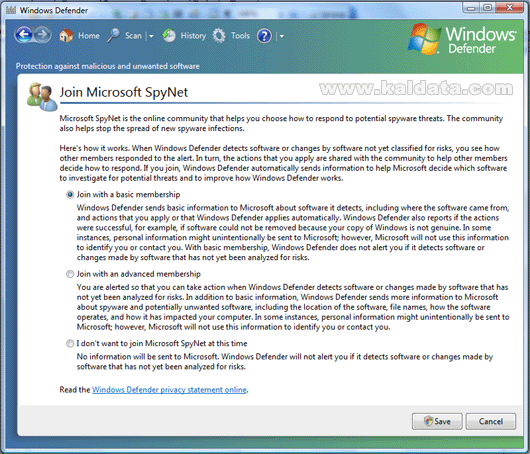Minimize the Windows Defender window
This screenshot has height=454, width=530.
[472, 8]
